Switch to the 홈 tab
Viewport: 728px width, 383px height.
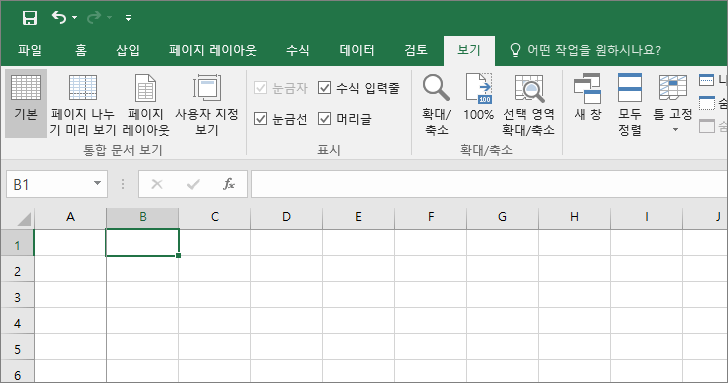click(81, 50)
